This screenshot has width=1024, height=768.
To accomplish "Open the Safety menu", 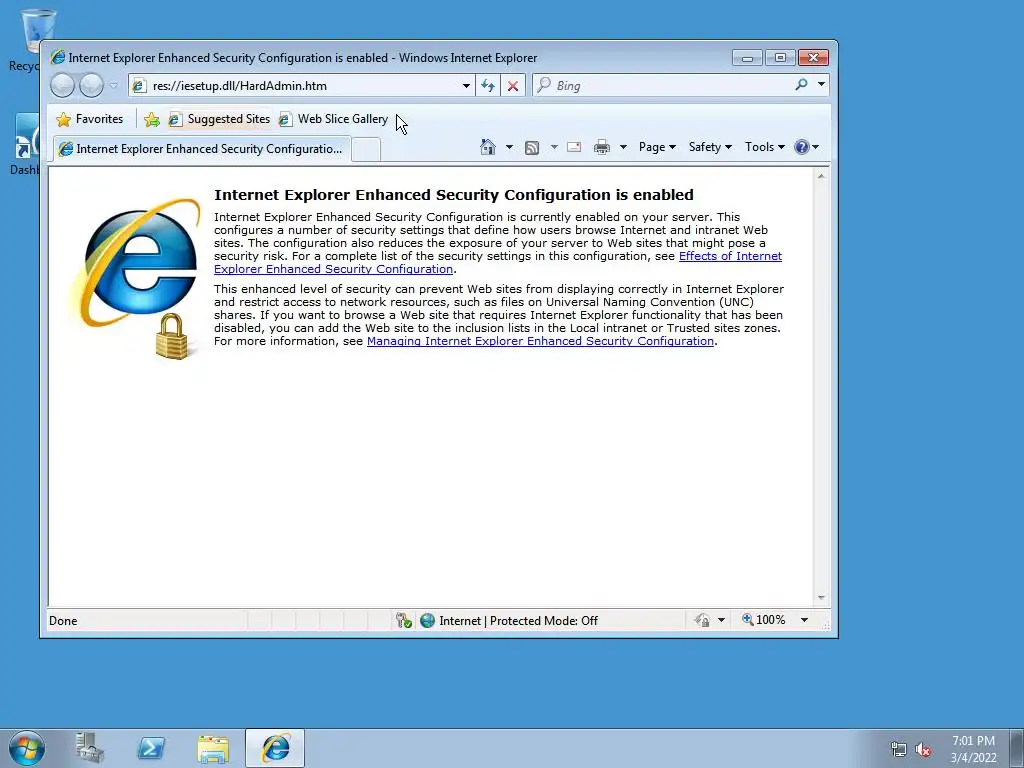I will pos(710,147).
